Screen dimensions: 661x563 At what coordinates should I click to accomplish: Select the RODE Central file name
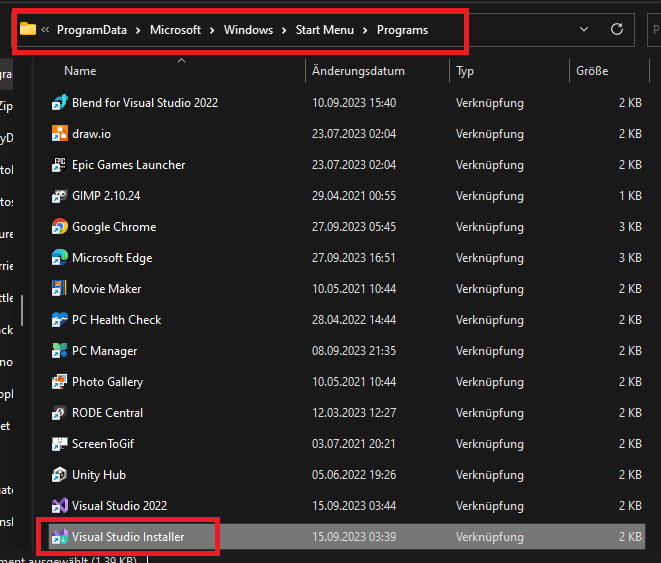[107, 413]
